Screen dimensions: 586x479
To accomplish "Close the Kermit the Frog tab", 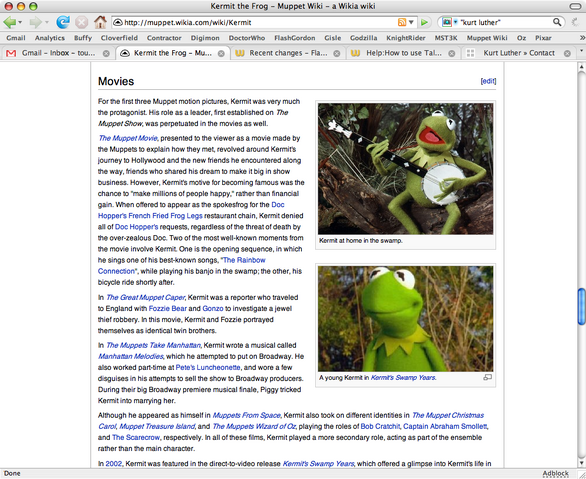I will (221, 53).
